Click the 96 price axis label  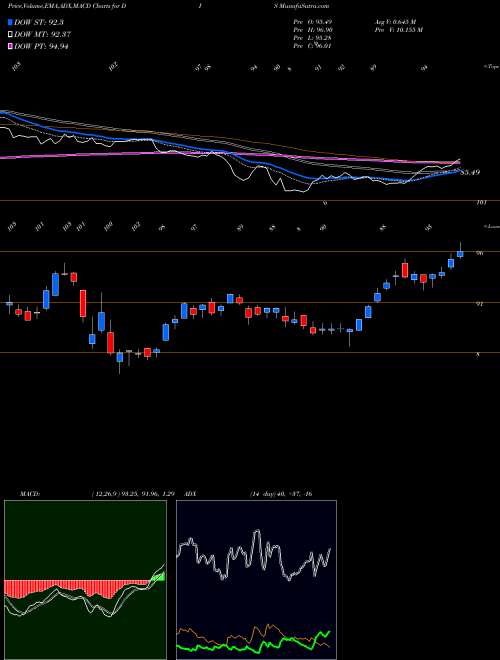coord(480,253)
